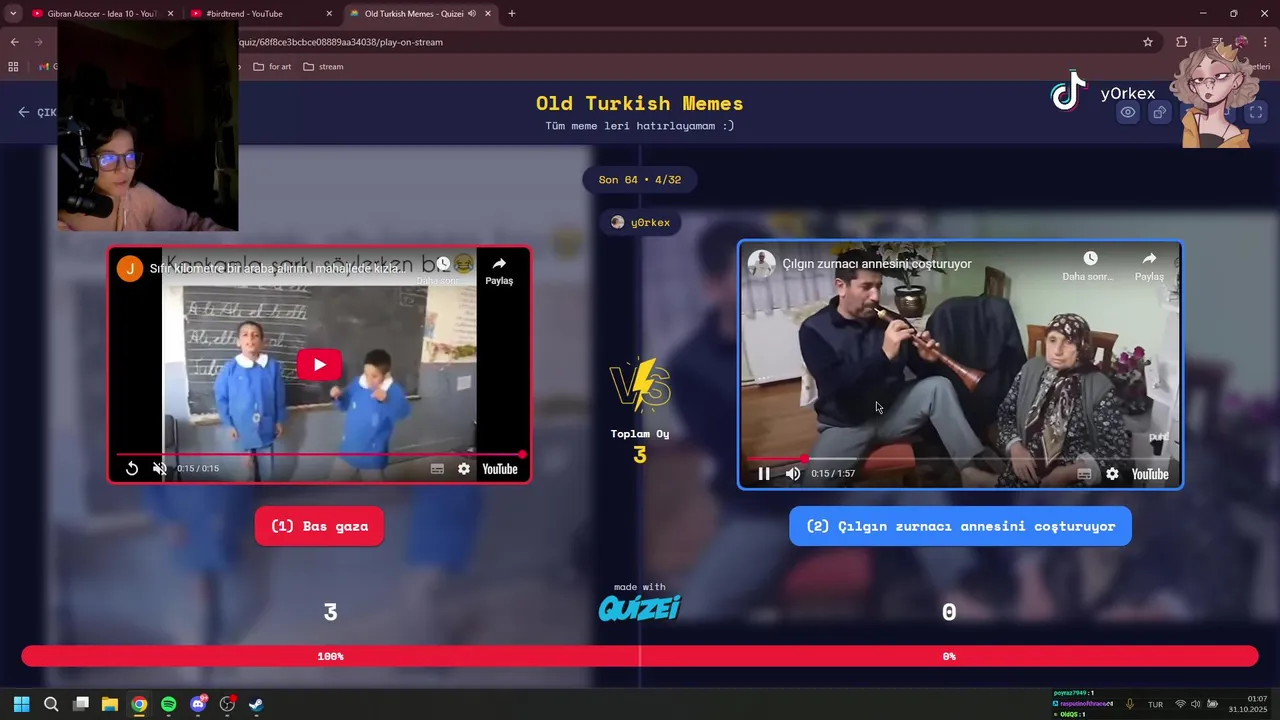Open the Wi-Fi network tray icon

point(1180,704)
